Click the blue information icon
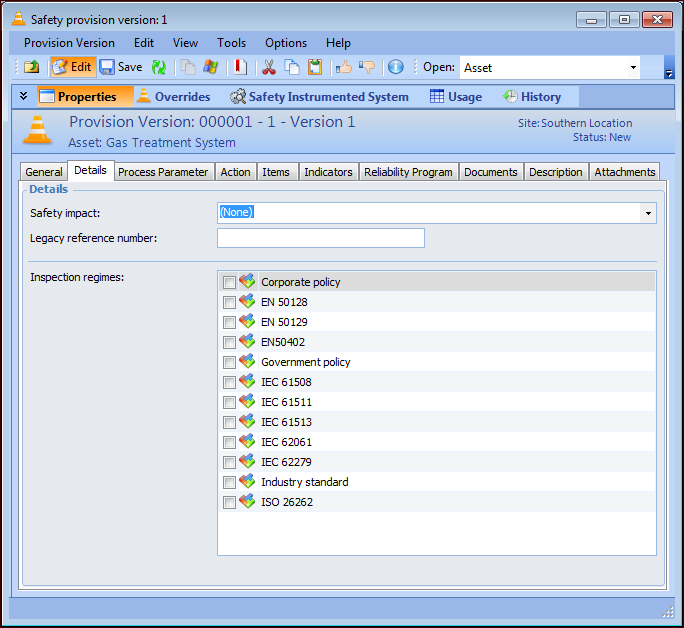Screen dimensions: 684x628 (395, 67)
